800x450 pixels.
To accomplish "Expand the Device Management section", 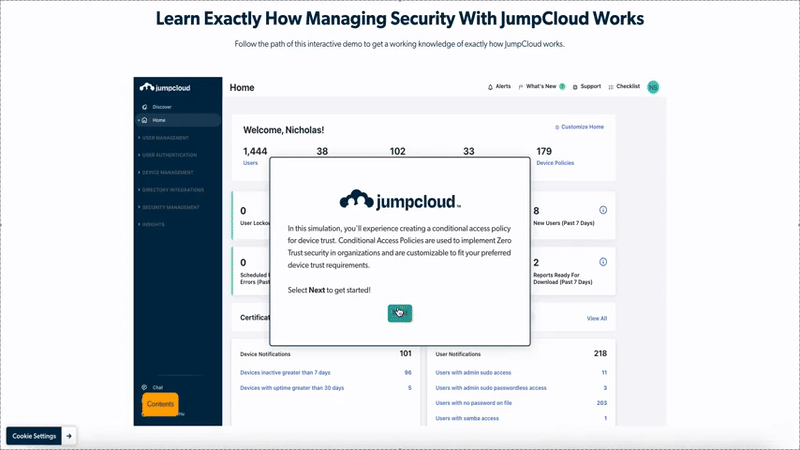I will (x=167, y=172).
